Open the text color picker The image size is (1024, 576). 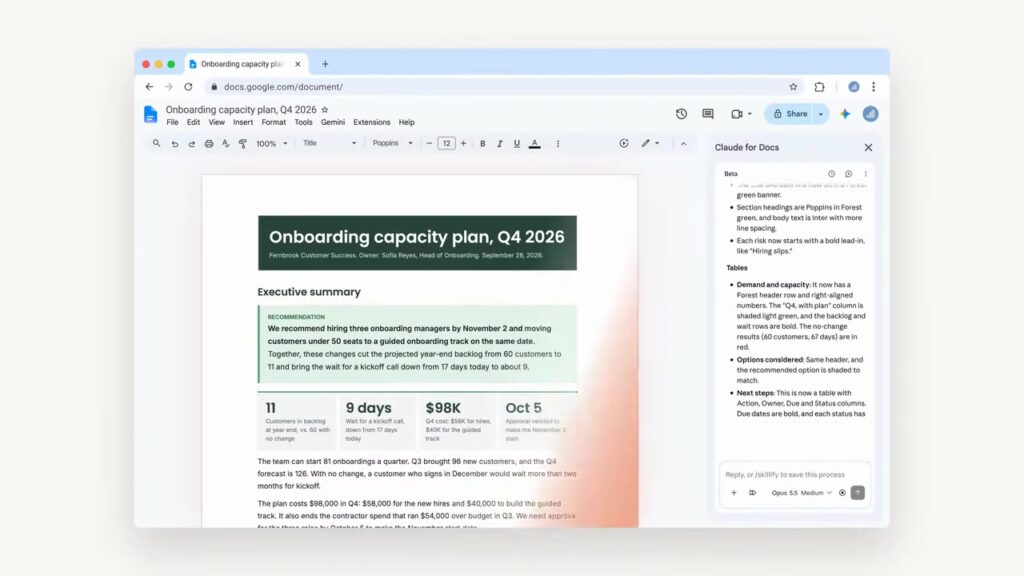[x=534, y=144]
